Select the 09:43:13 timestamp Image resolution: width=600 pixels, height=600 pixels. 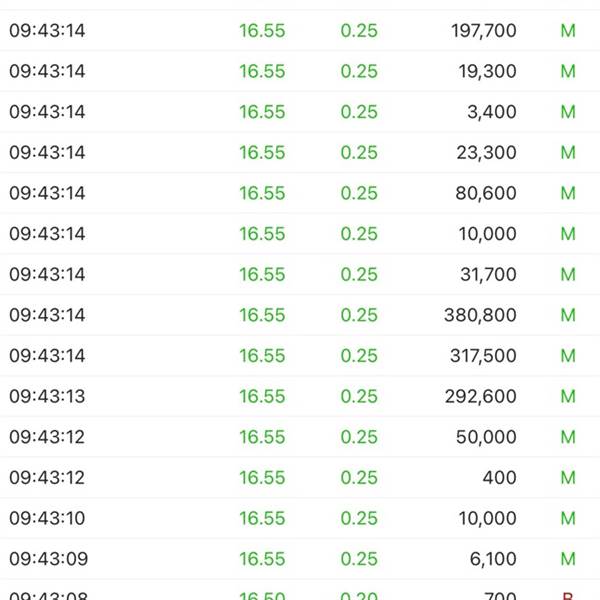(x=47, y=397)
